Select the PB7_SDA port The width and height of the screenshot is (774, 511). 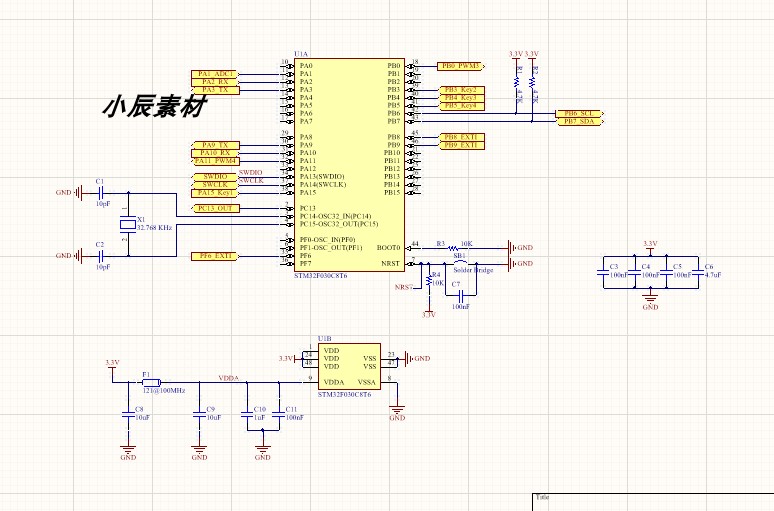(580, 121)
